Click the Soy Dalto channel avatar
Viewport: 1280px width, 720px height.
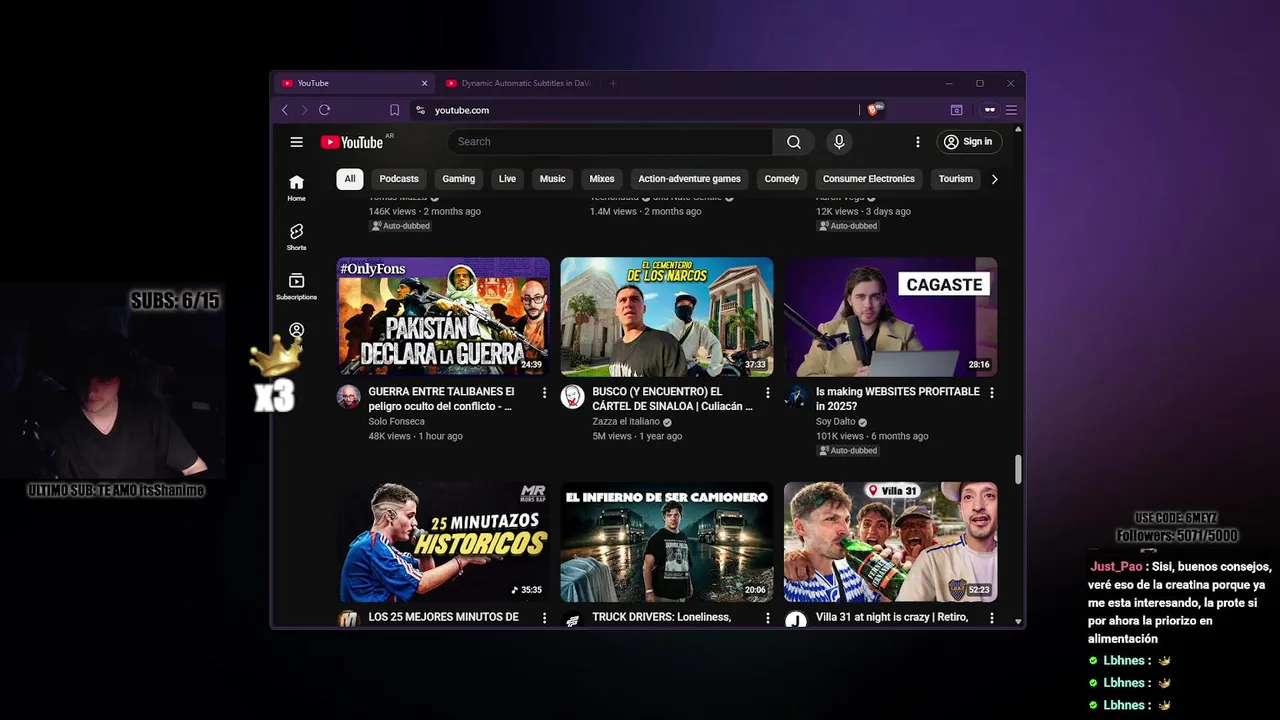coord(796,397)
